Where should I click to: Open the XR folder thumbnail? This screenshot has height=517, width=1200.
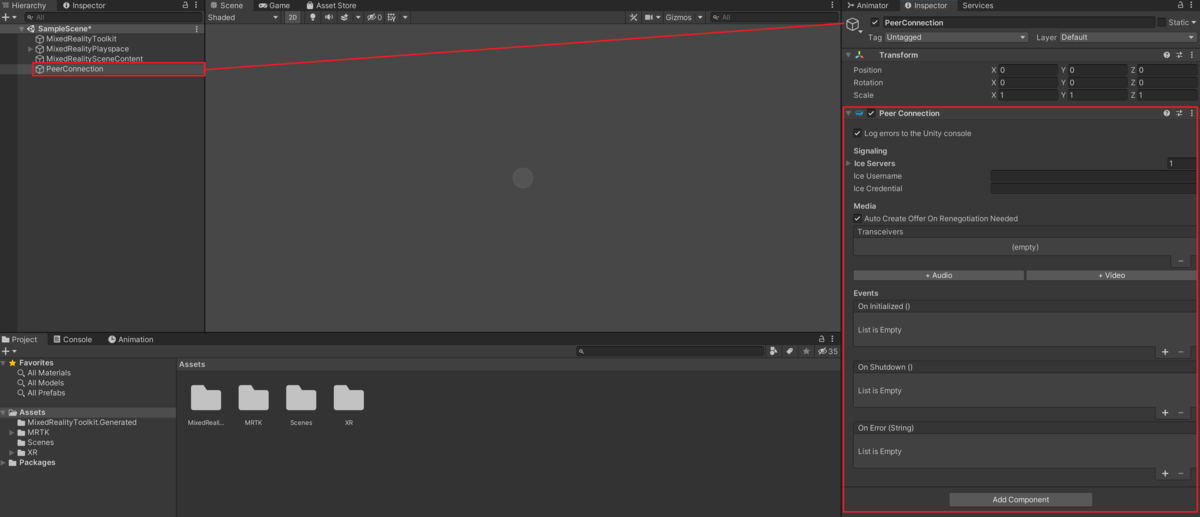pyautogui.click(x=349, y=398)
